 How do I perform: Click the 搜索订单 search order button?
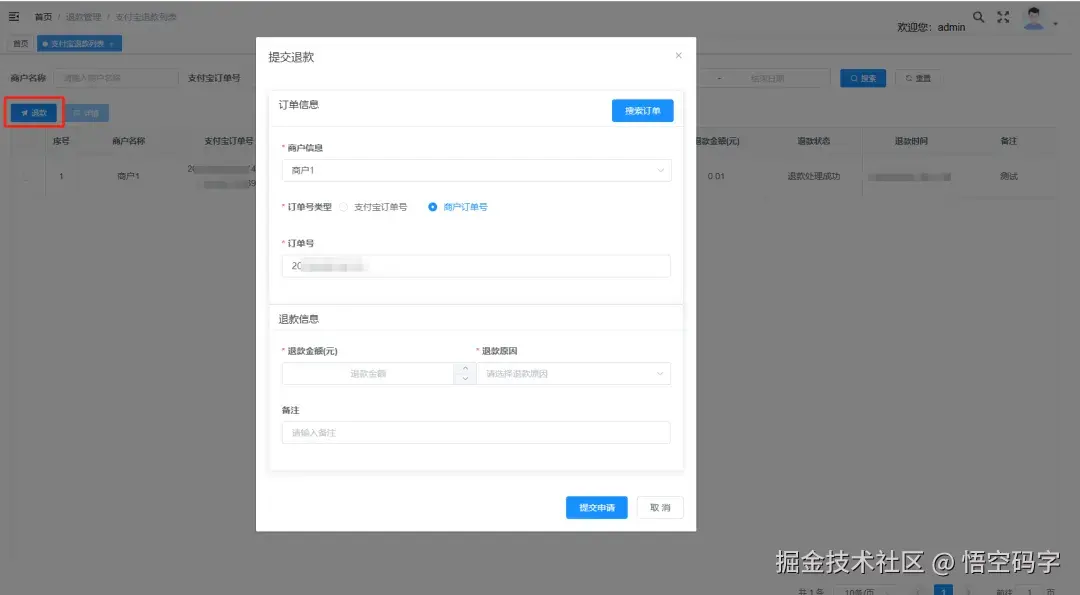tap(643, 111)
